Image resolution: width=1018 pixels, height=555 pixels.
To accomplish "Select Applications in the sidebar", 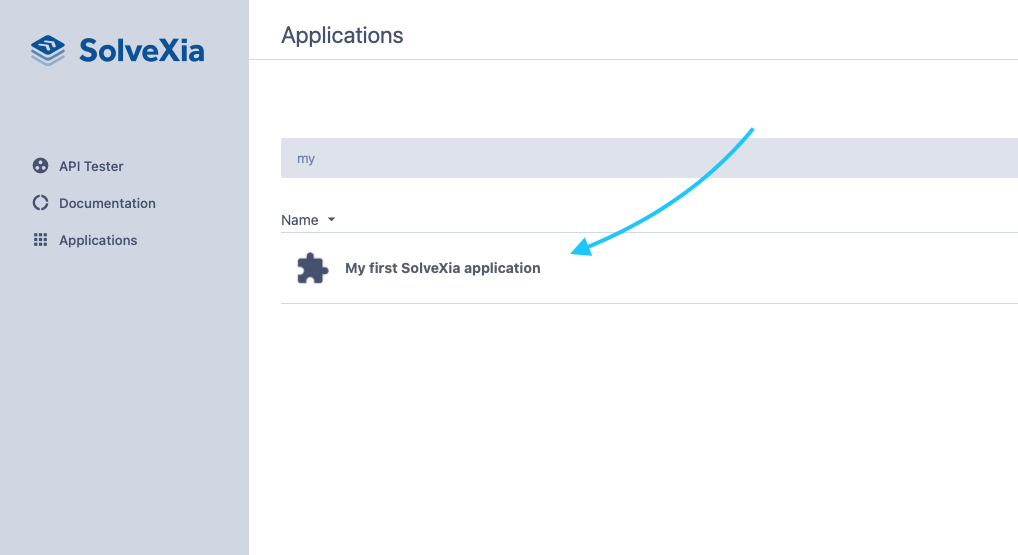I will click(x=98, y=240).
